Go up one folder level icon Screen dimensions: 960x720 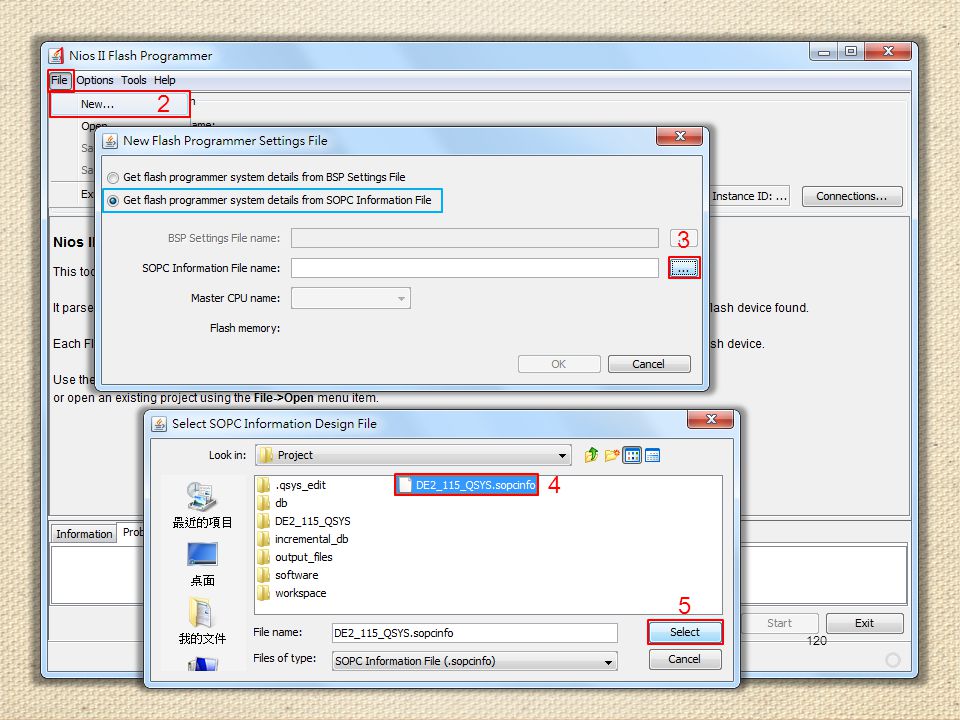pos(591,455)
